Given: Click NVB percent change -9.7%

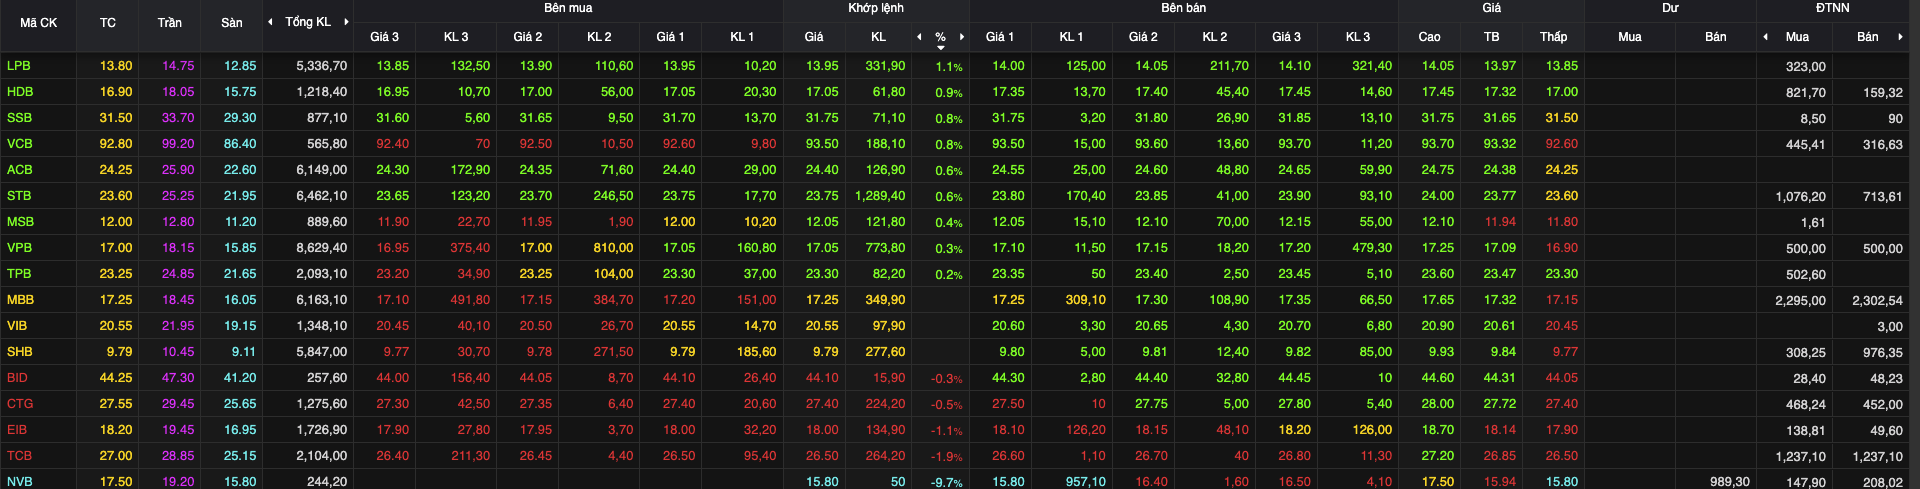Looking at the screenshot, I should click(947, 482).
